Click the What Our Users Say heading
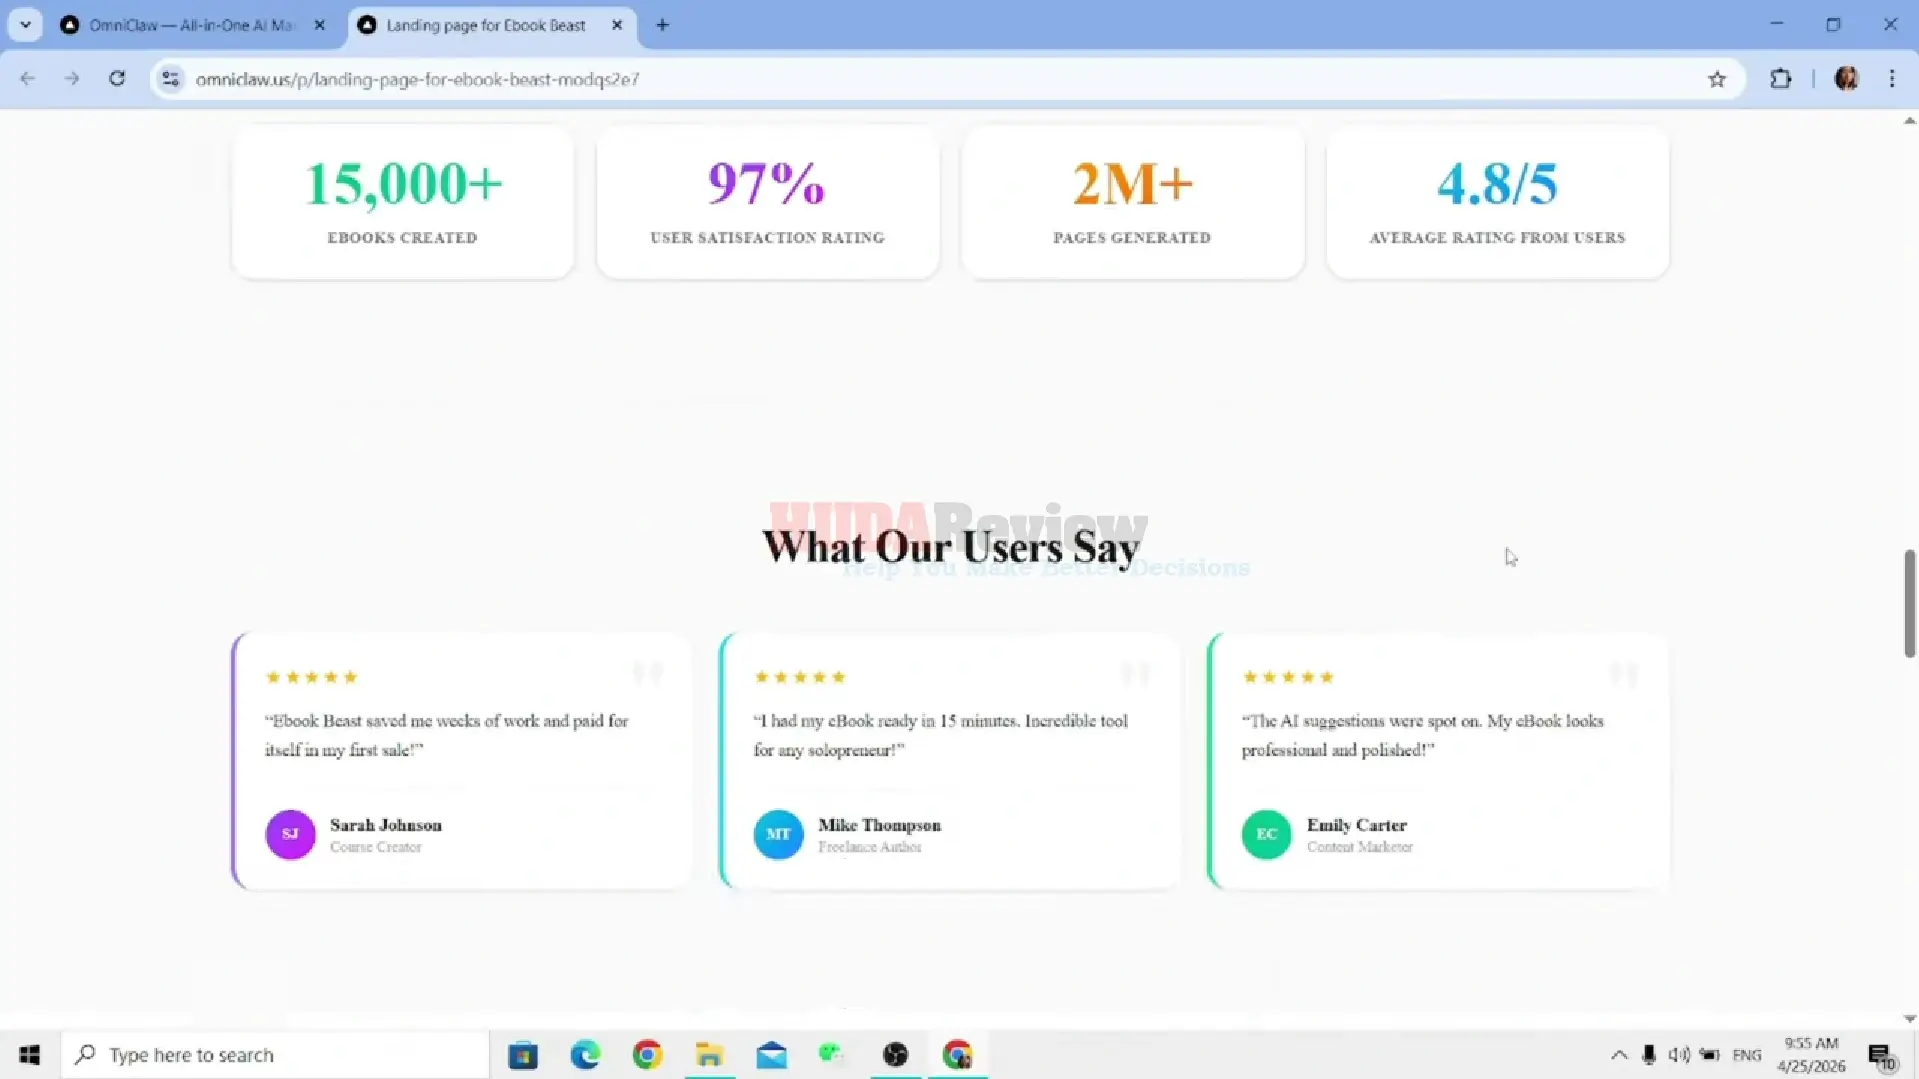1919x1079 pixels. (x=951, y=547)
